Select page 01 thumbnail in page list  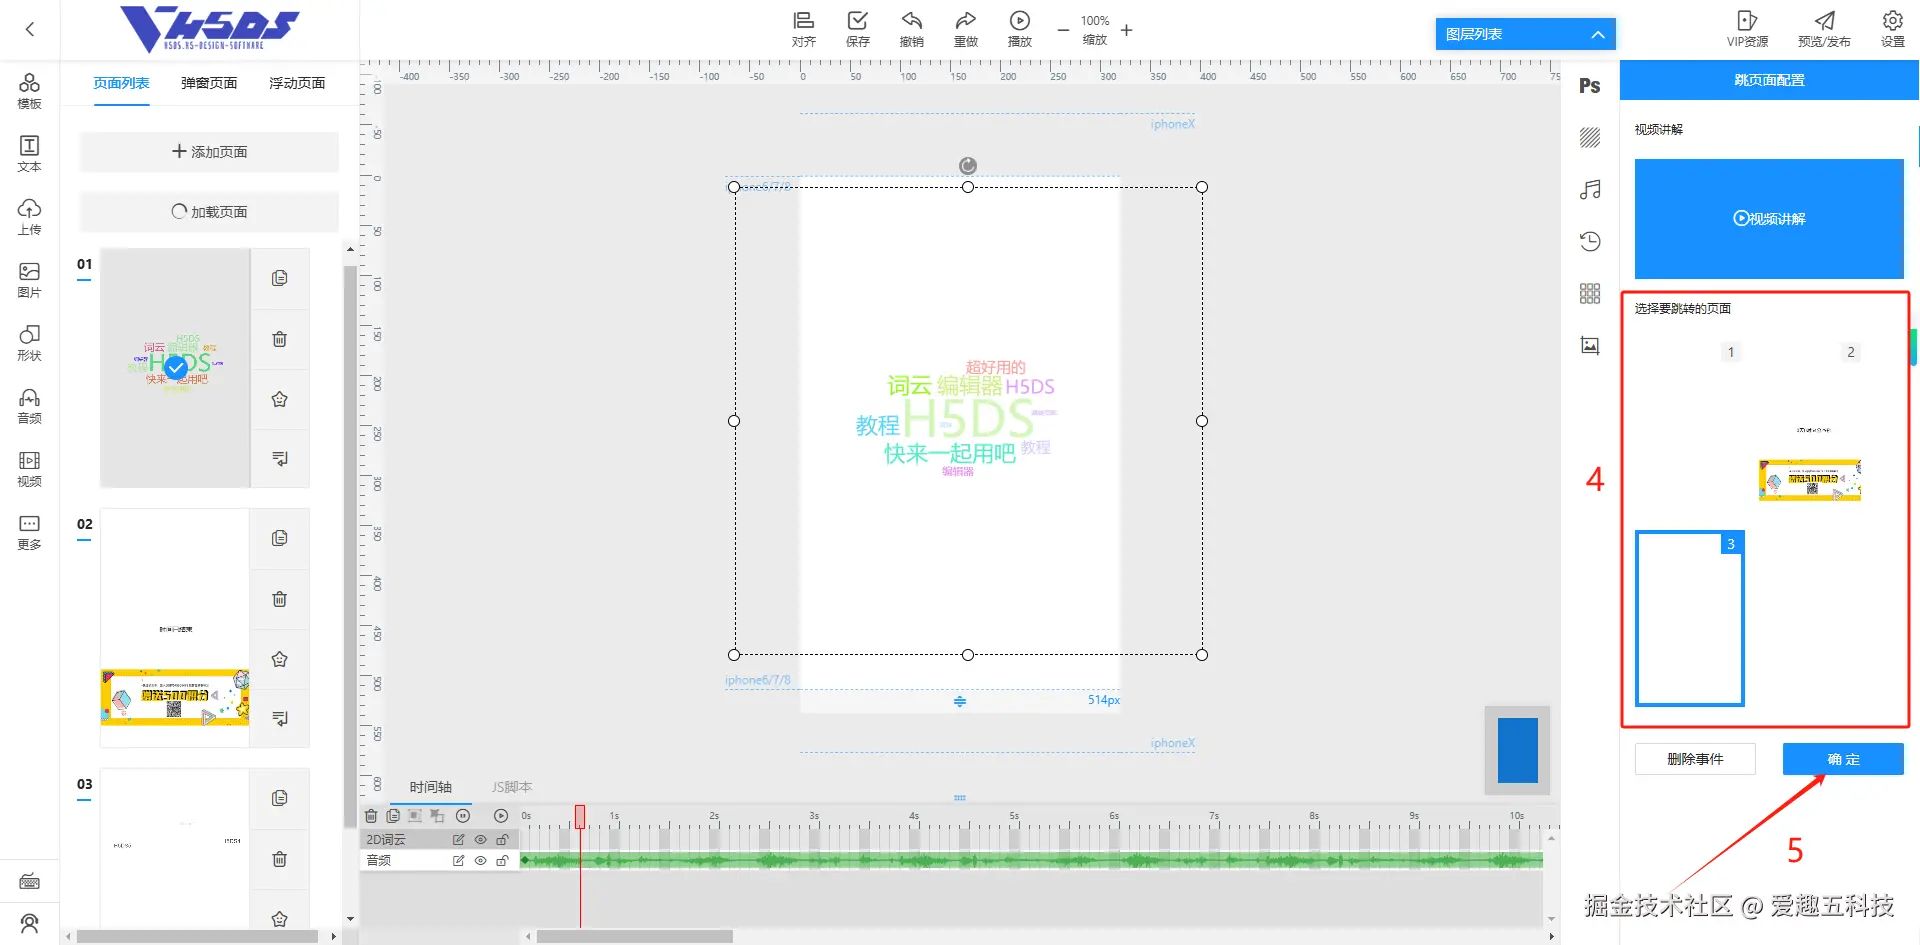[x=175, y=368]
